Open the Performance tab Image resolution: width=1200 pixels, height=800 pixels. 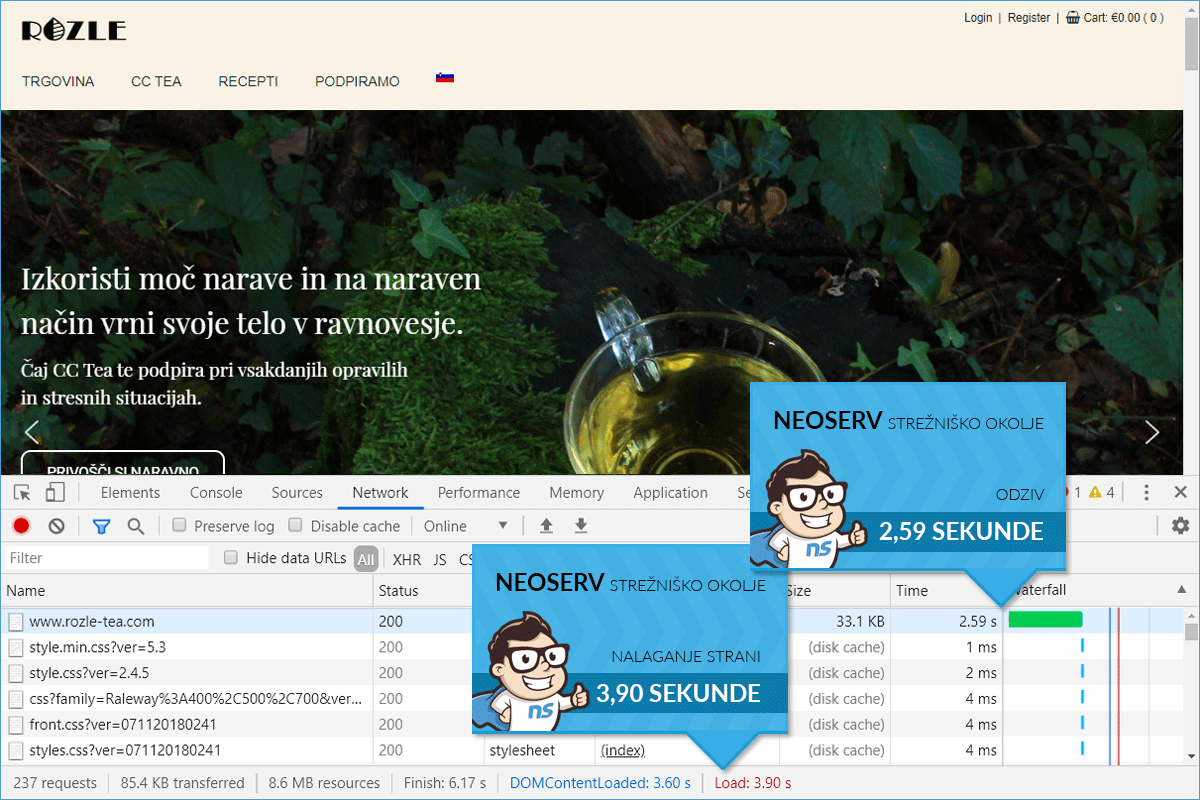(478, 492)
